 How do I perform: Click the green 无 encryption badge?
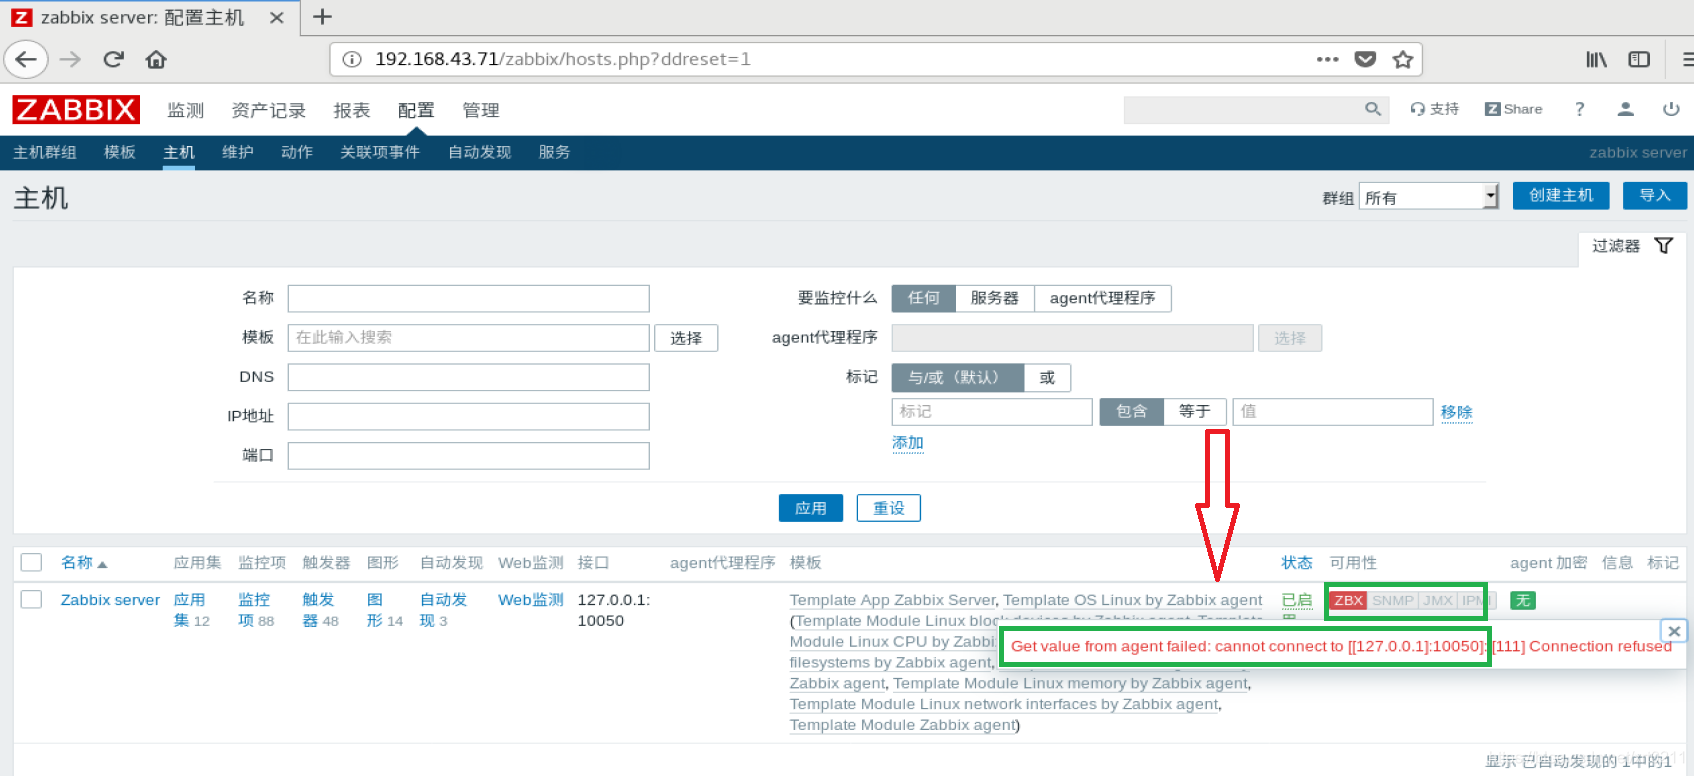tap(1522, 600)
